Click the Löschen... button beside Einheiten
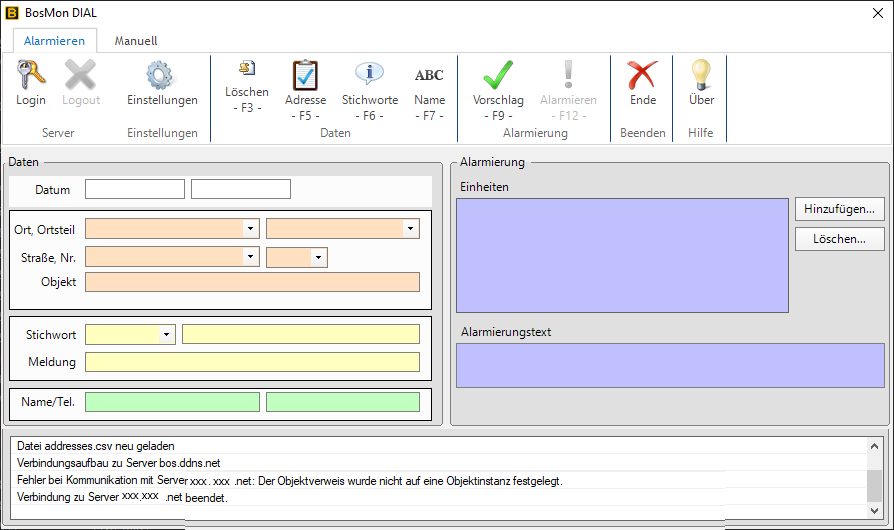The height and width of the screenshot is (530, 894). tap(840, 239)
